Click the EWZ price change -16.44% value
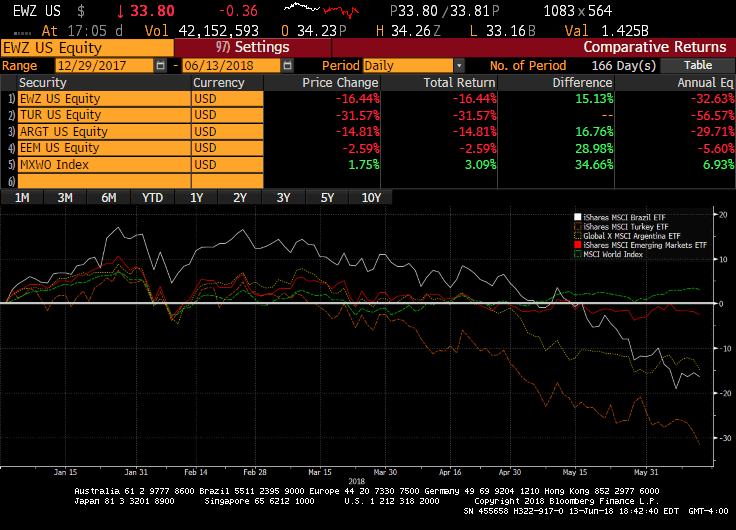 click(x=357, y=99)
